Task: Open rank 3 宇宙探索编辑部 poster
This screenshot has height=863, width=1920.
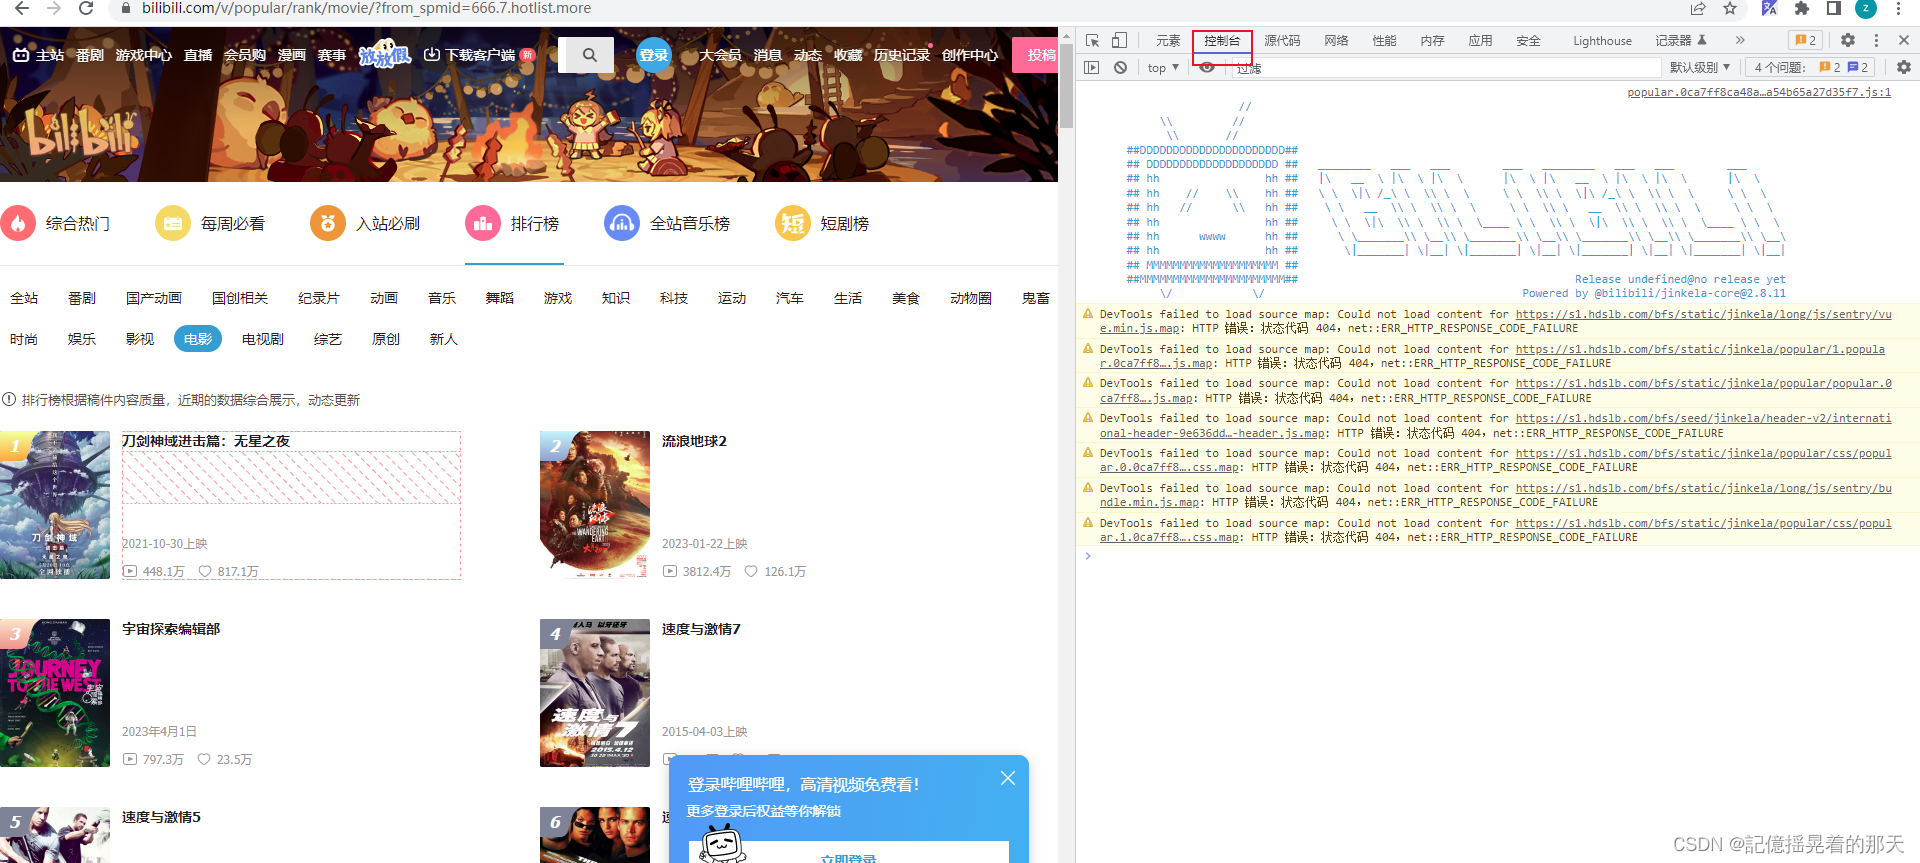Action: pos(55,693)
